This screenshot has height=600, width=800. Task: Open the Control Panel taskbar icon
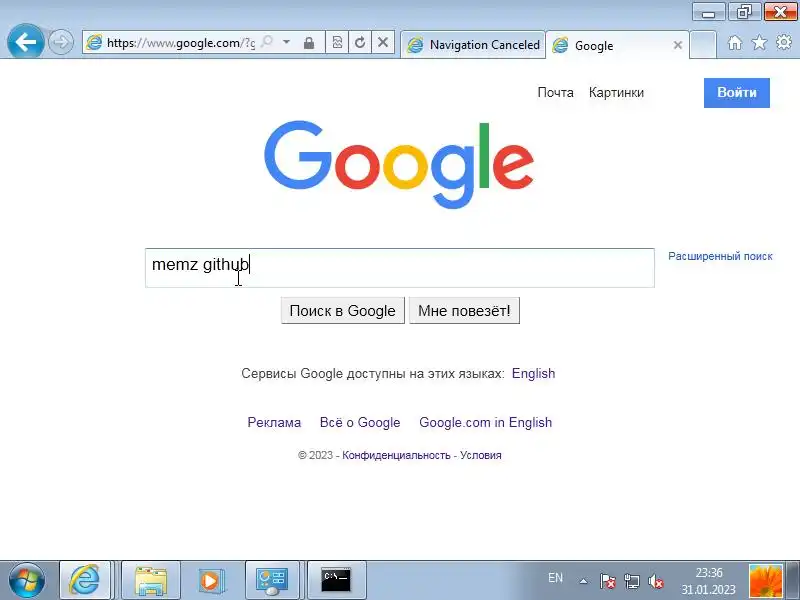271,580
